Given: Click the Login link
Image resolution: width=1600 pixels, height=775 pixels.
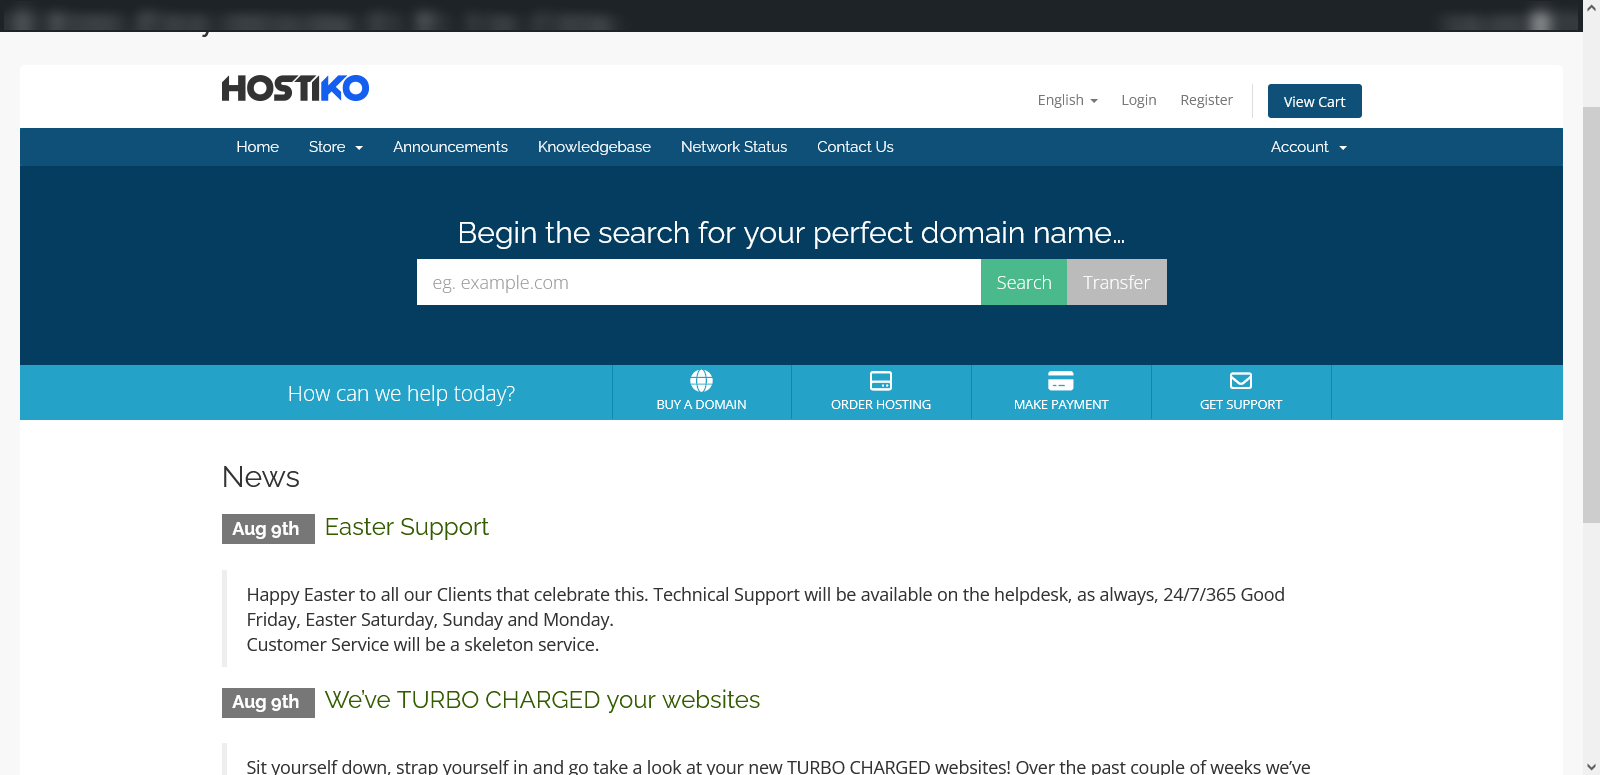Looking at the screenshot, I should [1138, 100].
